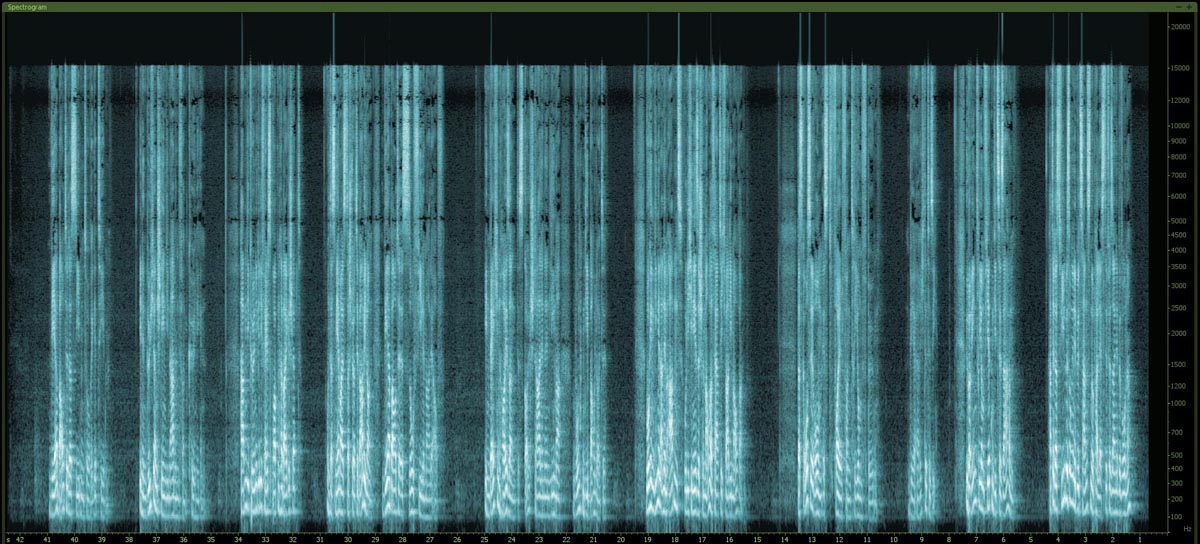Click the 26 second time axis label

457,538
